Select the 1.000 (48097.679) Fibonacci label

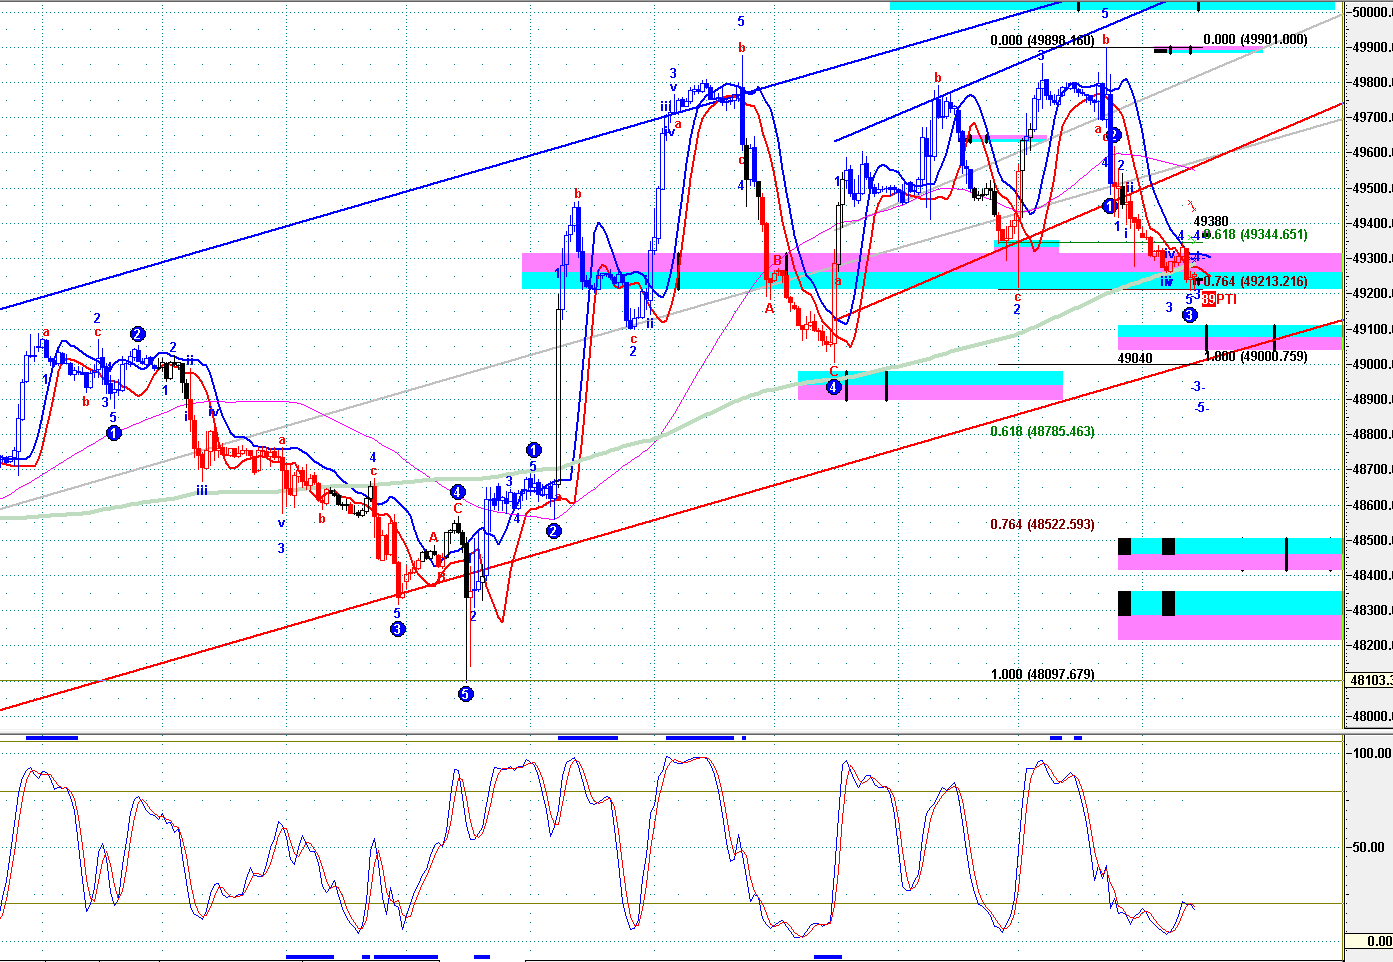(x=1042, y=674)
